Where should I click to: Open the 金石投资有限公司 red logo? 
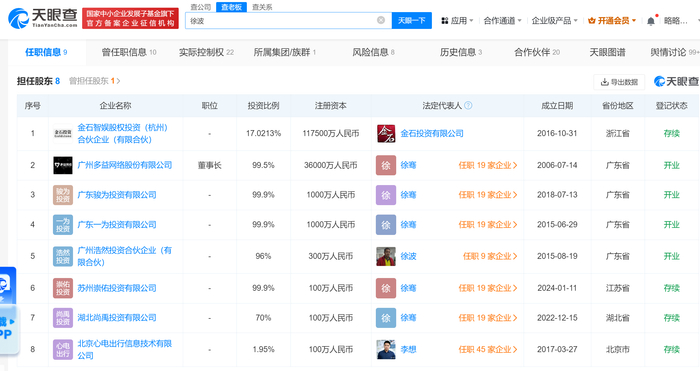386,133
